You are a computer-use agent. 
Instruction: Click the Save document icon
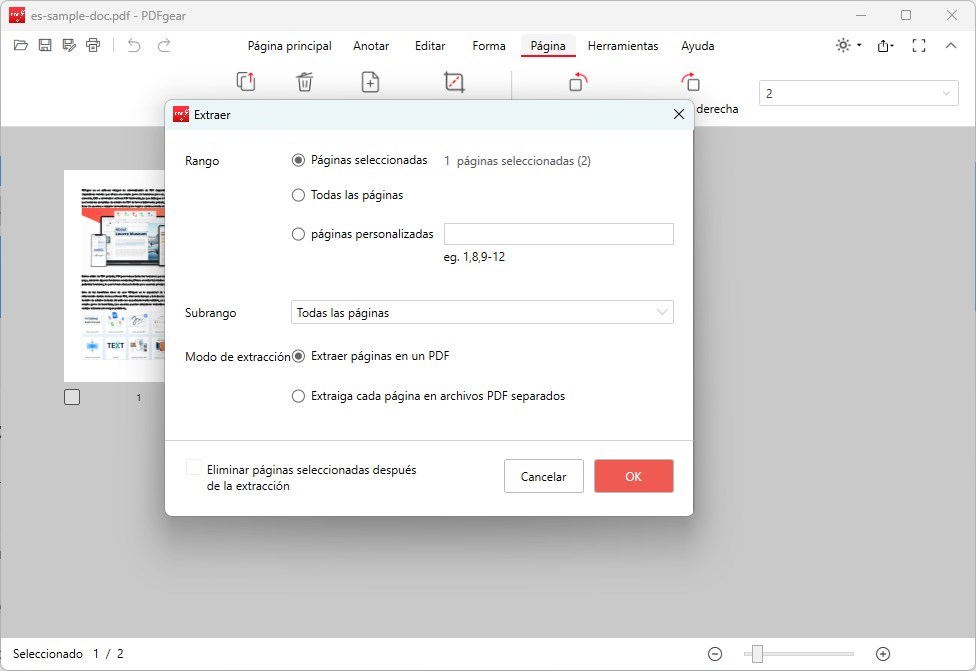(44, 45)
